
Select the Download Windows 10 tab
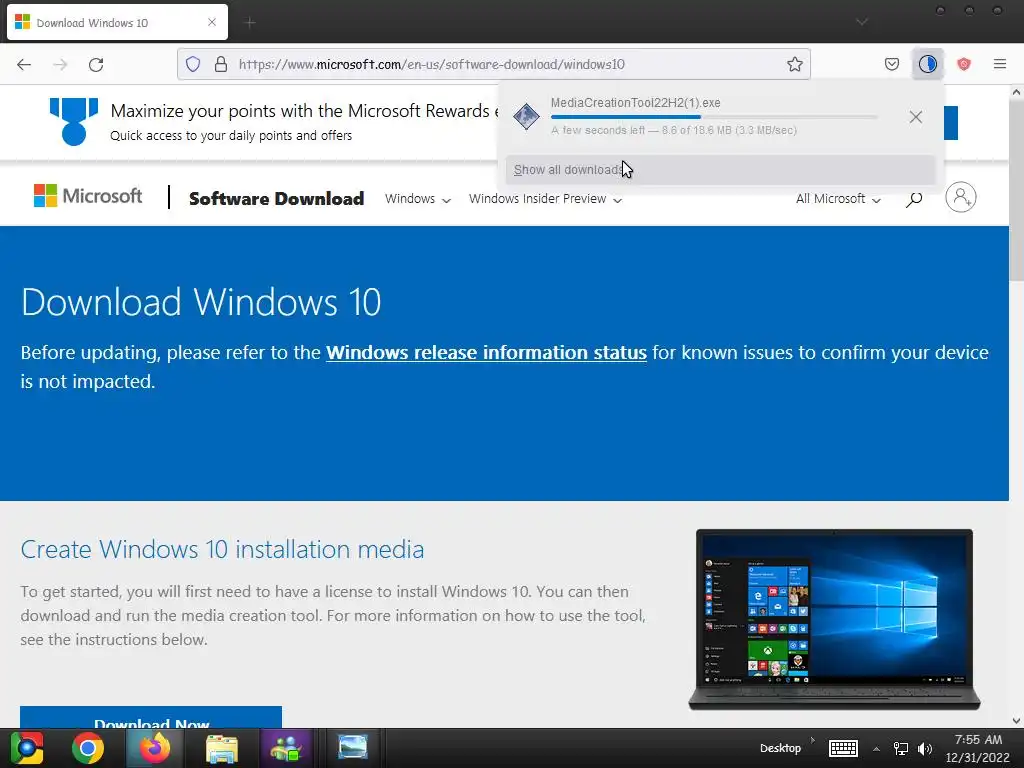[118, 22]
